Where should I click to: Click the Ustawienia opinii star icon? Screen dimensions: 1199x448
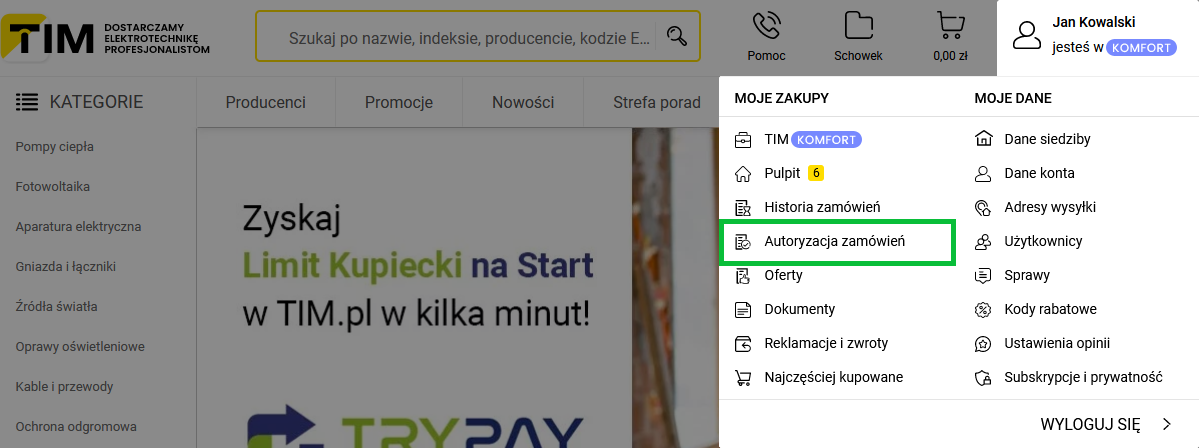tap(983, 343)
